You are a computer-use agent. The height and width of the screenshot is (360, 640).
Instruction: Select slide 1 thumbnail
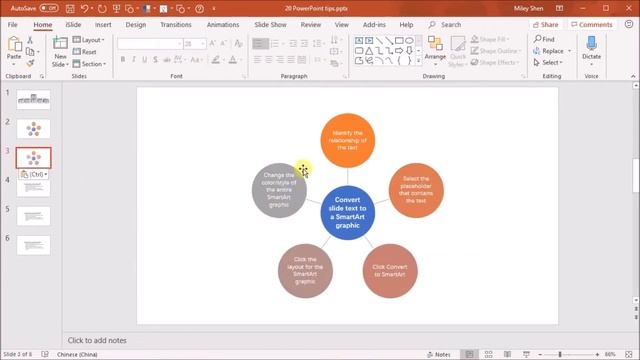coord(33,100)
